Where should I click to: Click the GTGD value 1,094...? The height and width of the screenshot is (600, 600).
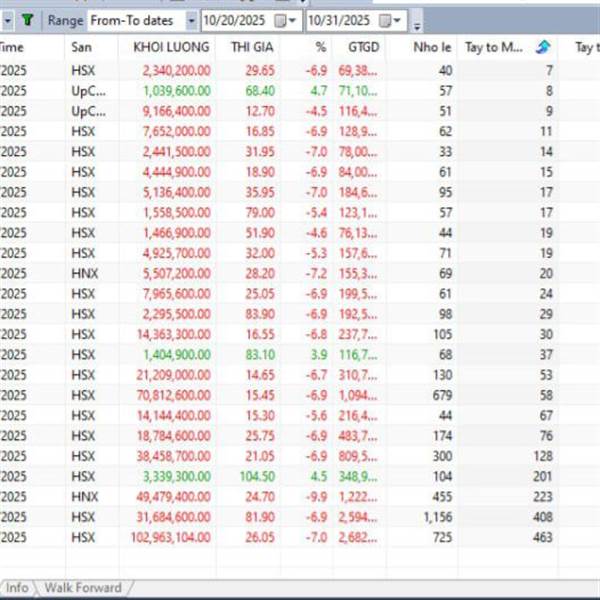[x=358, y=395]
